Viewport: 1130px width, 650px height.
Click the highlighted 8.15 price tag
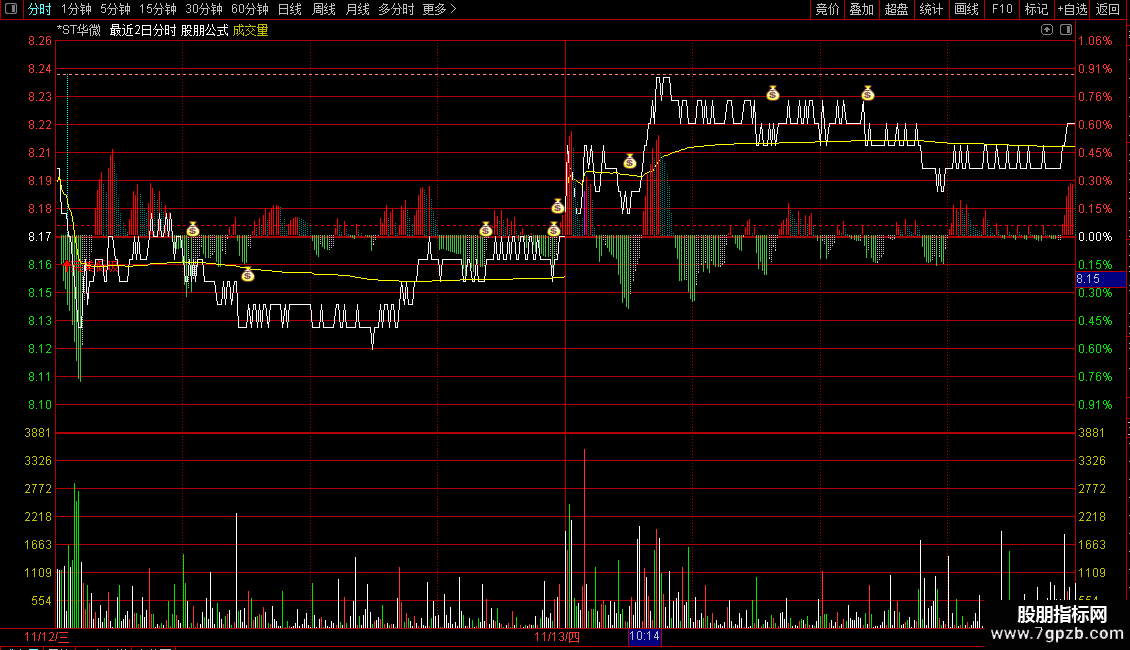[1100, 279]
